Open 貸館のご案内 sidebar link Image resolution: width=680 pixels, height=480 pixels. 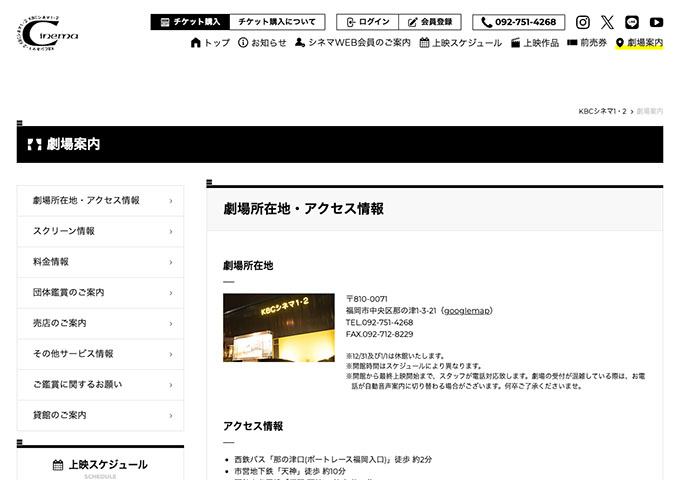coord(100,415)
